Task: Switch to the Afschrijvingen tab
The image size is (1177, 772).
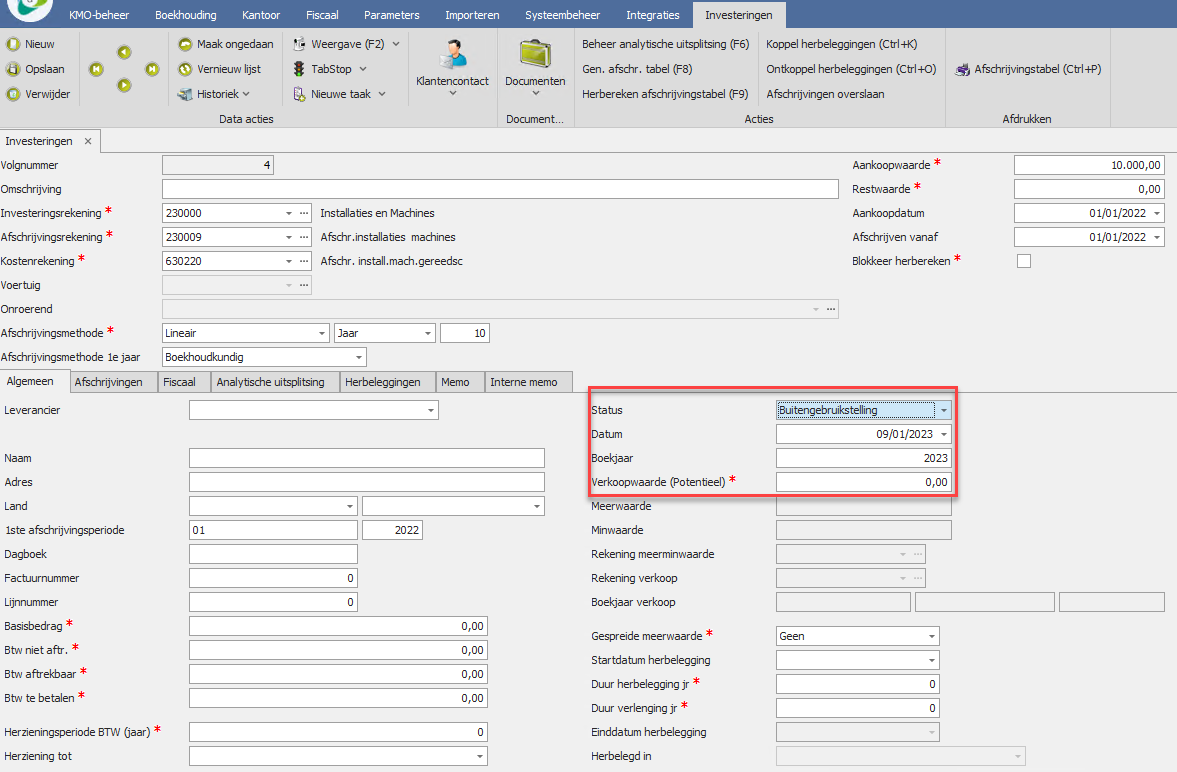Action: [108, 382]
